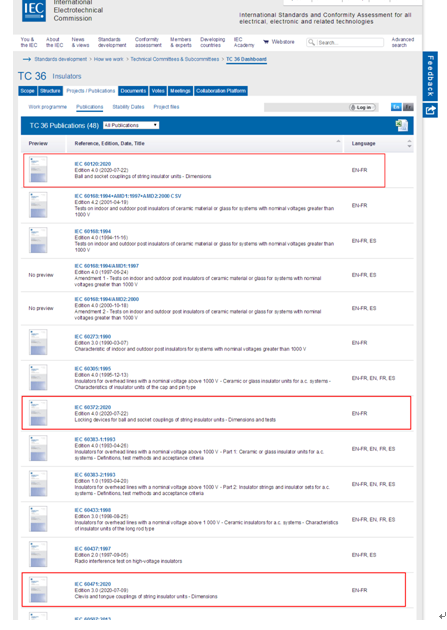Open Stability Dates sub-tab
Viewport: 447px width, 630px height.
click(x=128, y=107)
